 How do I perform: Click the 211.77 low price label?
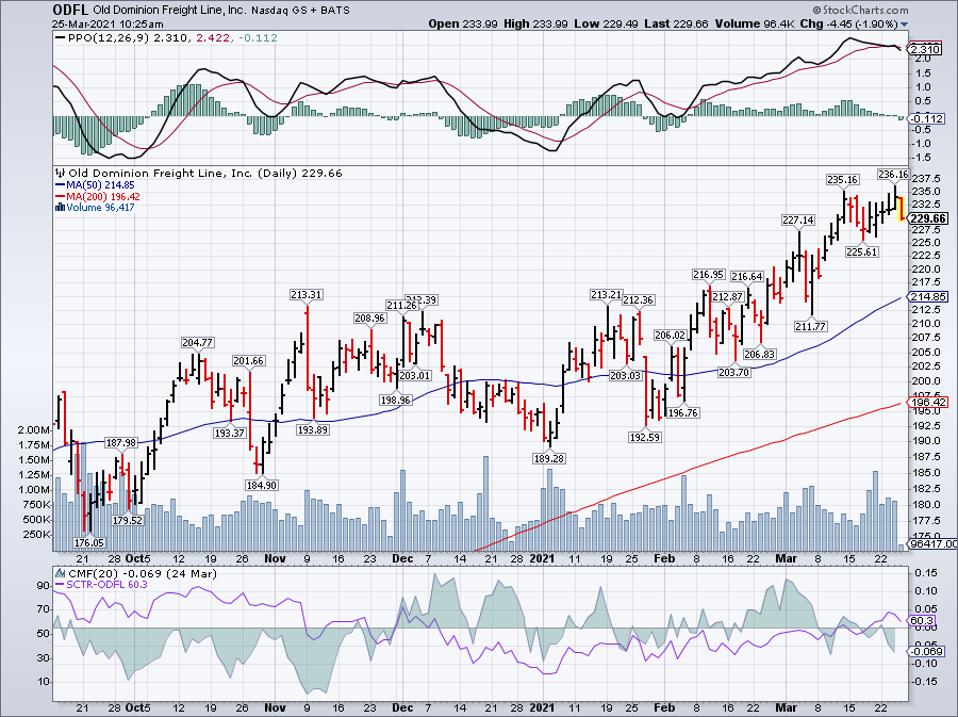coord(811,327)
